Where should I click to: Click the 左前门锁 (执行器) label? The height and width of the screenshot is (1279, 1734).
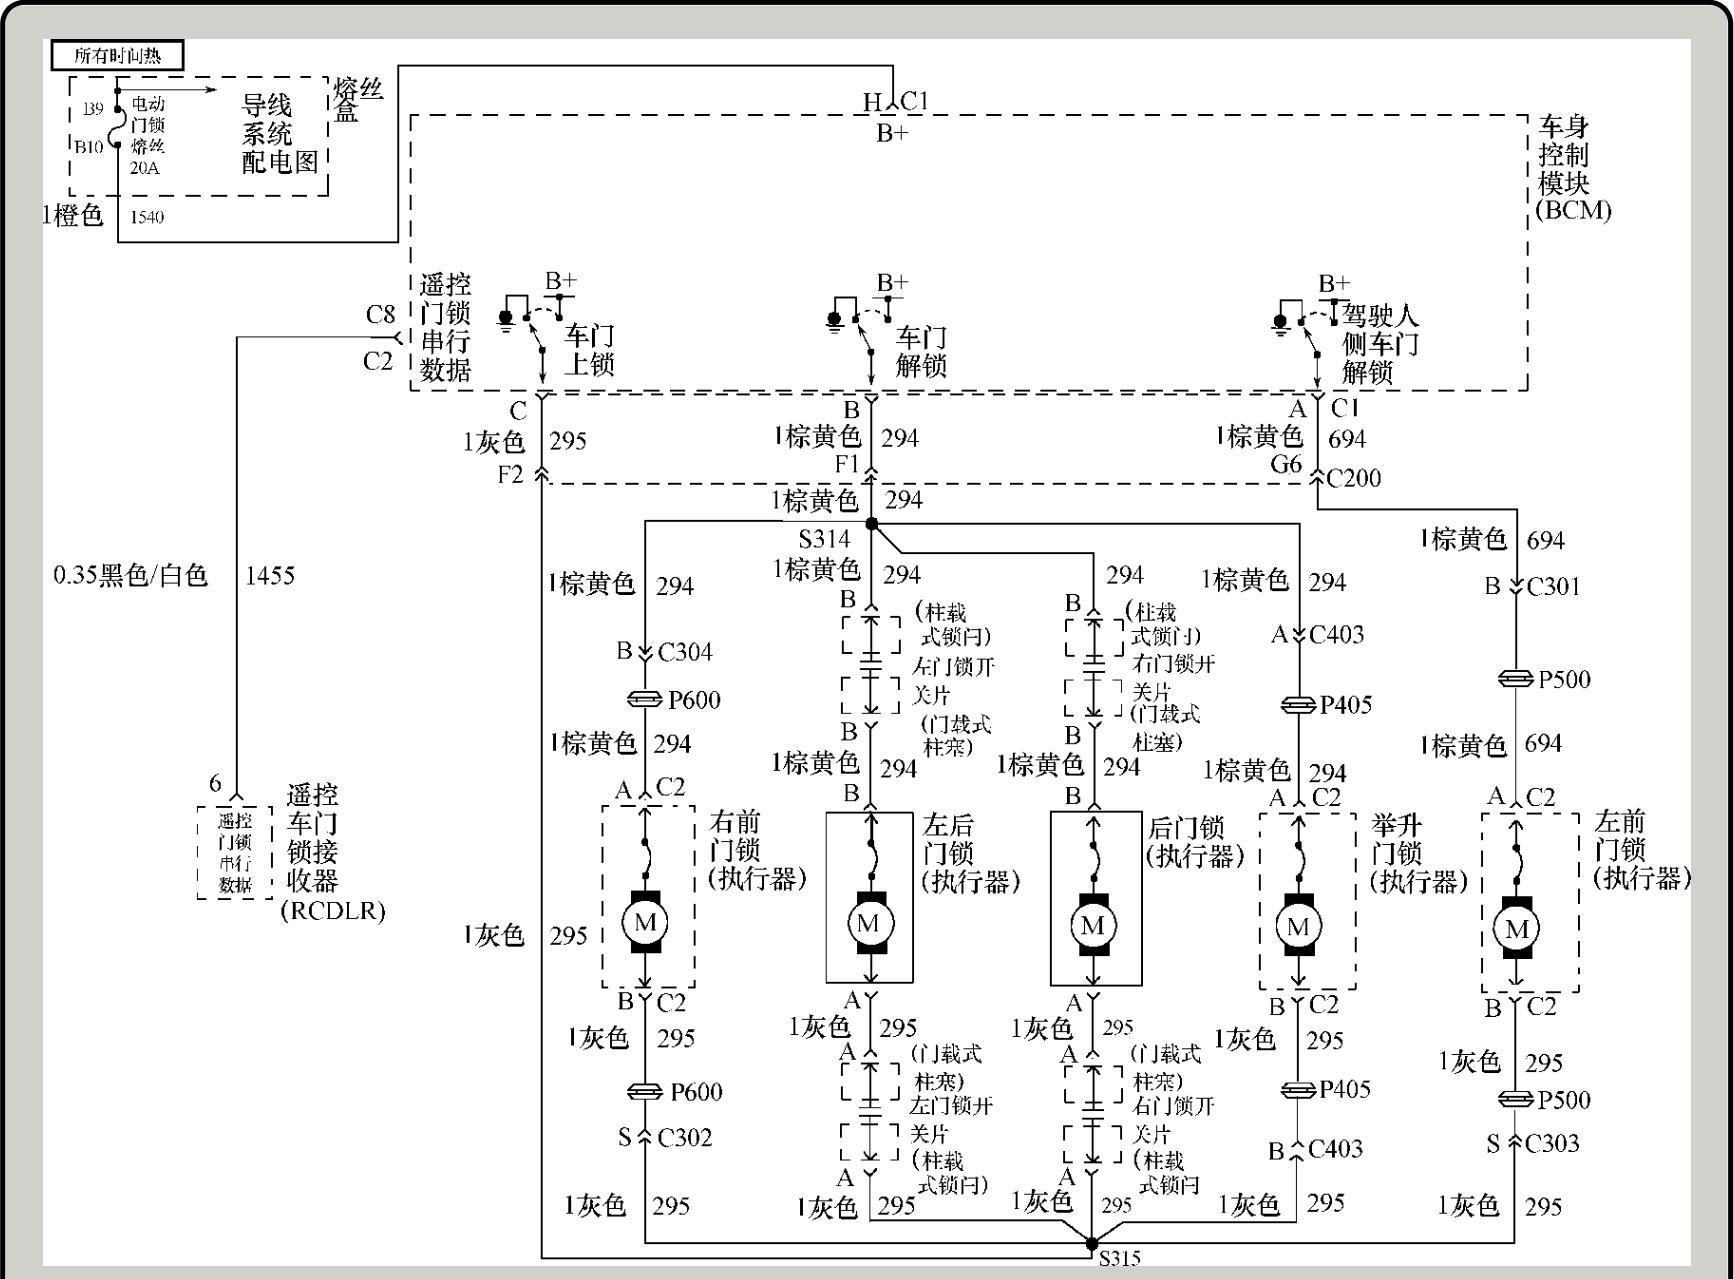pyautogui.click(x=1641, y=850)
